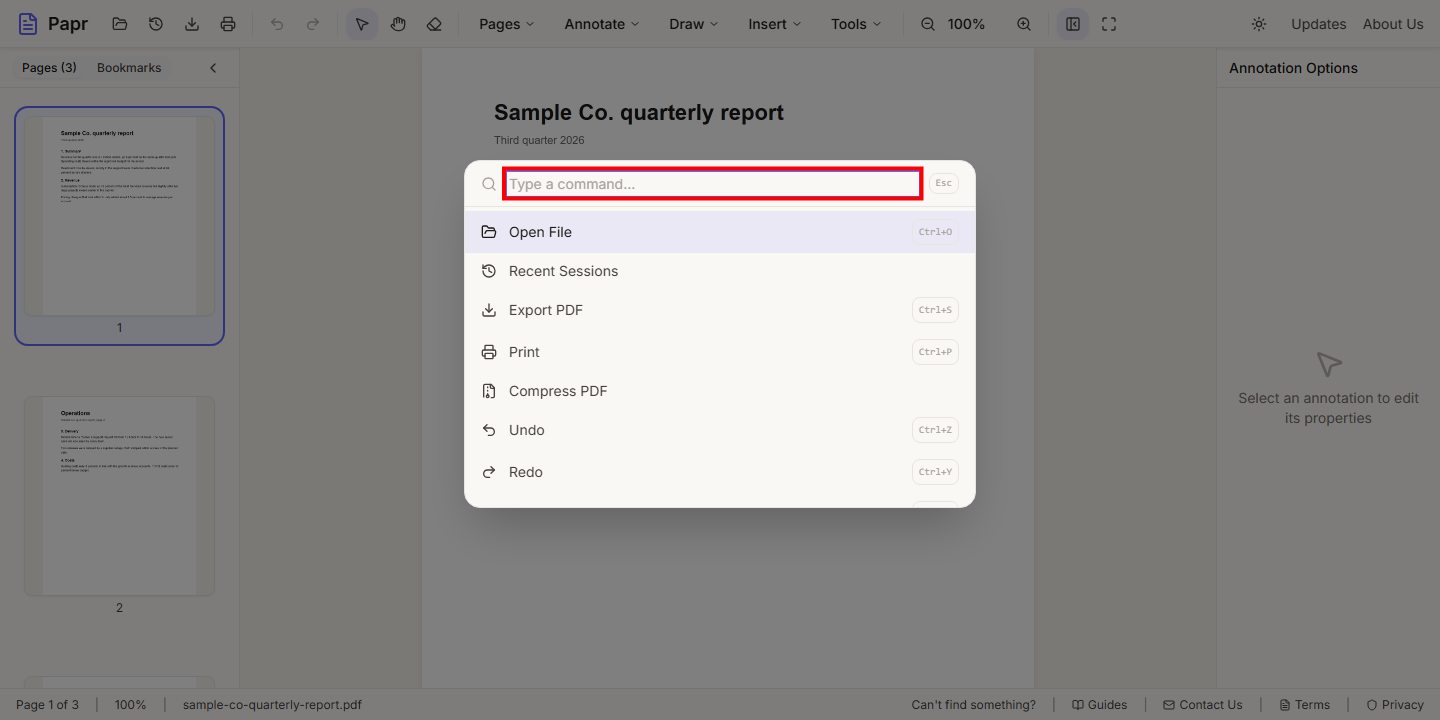Choose Recent Sessions in command palette

(720, 271)
